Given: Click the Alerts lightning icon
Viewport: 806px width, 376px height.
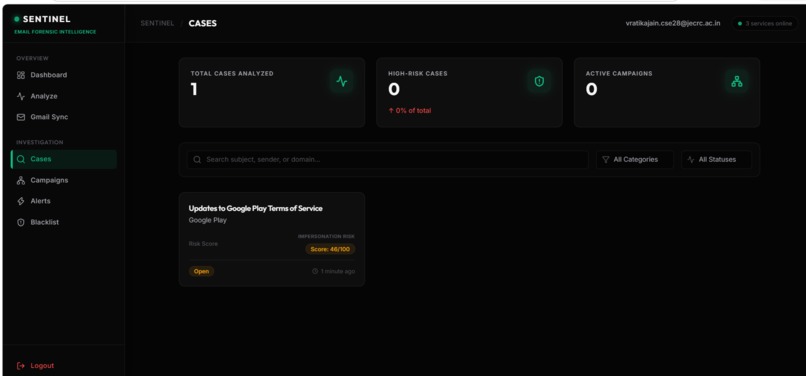Looking at the screenshot, I should pos(21,201).
